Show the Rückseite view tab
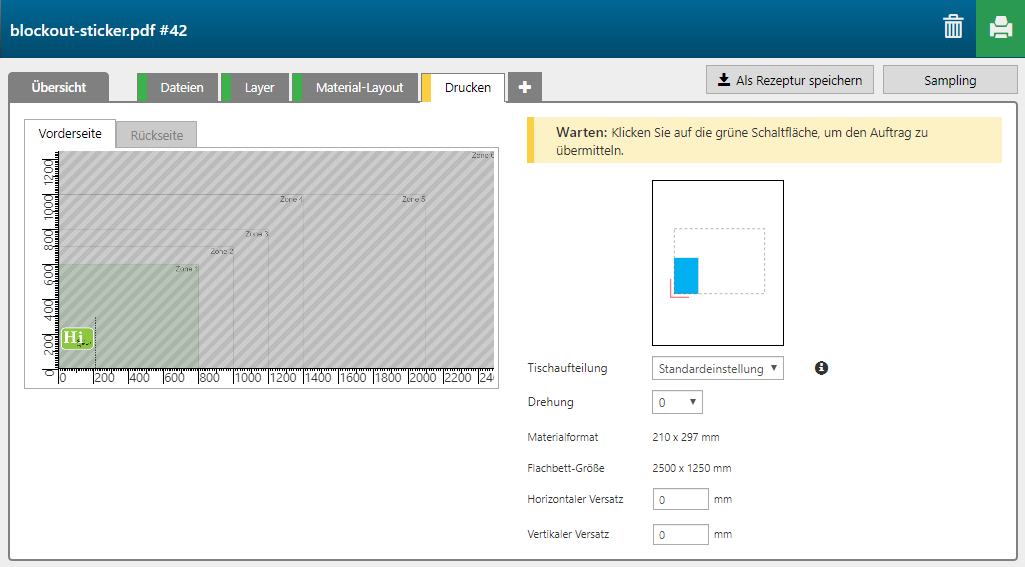 click(156, 135)
